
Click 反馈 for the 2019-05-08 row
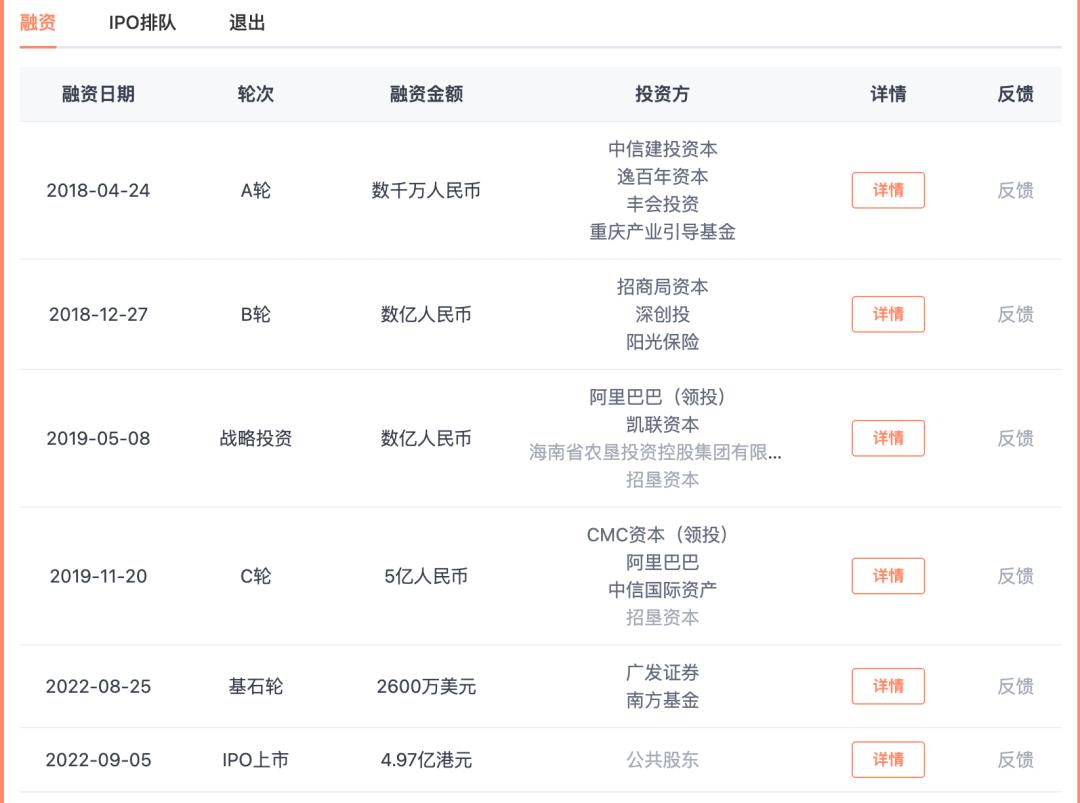pyautogui.click(x=1015, y=438)
